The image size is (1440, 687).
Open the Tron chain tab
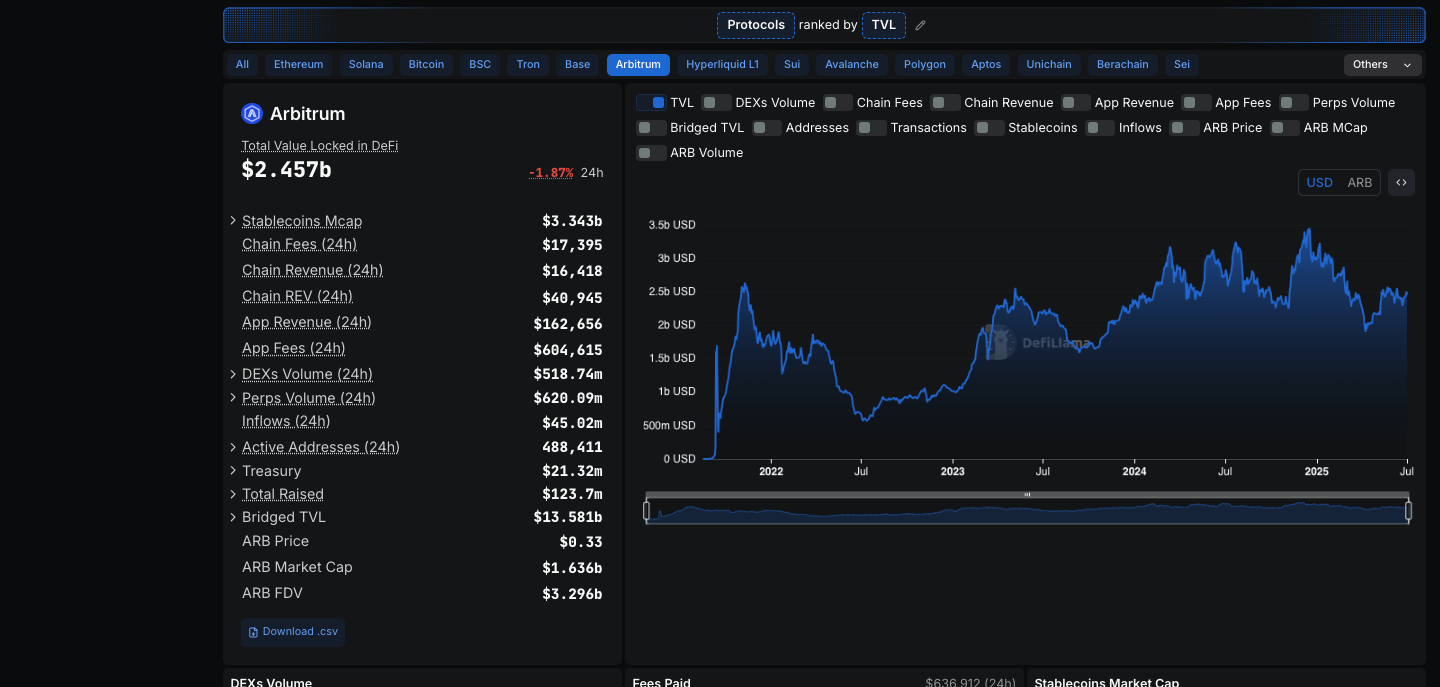coord(528,65)
